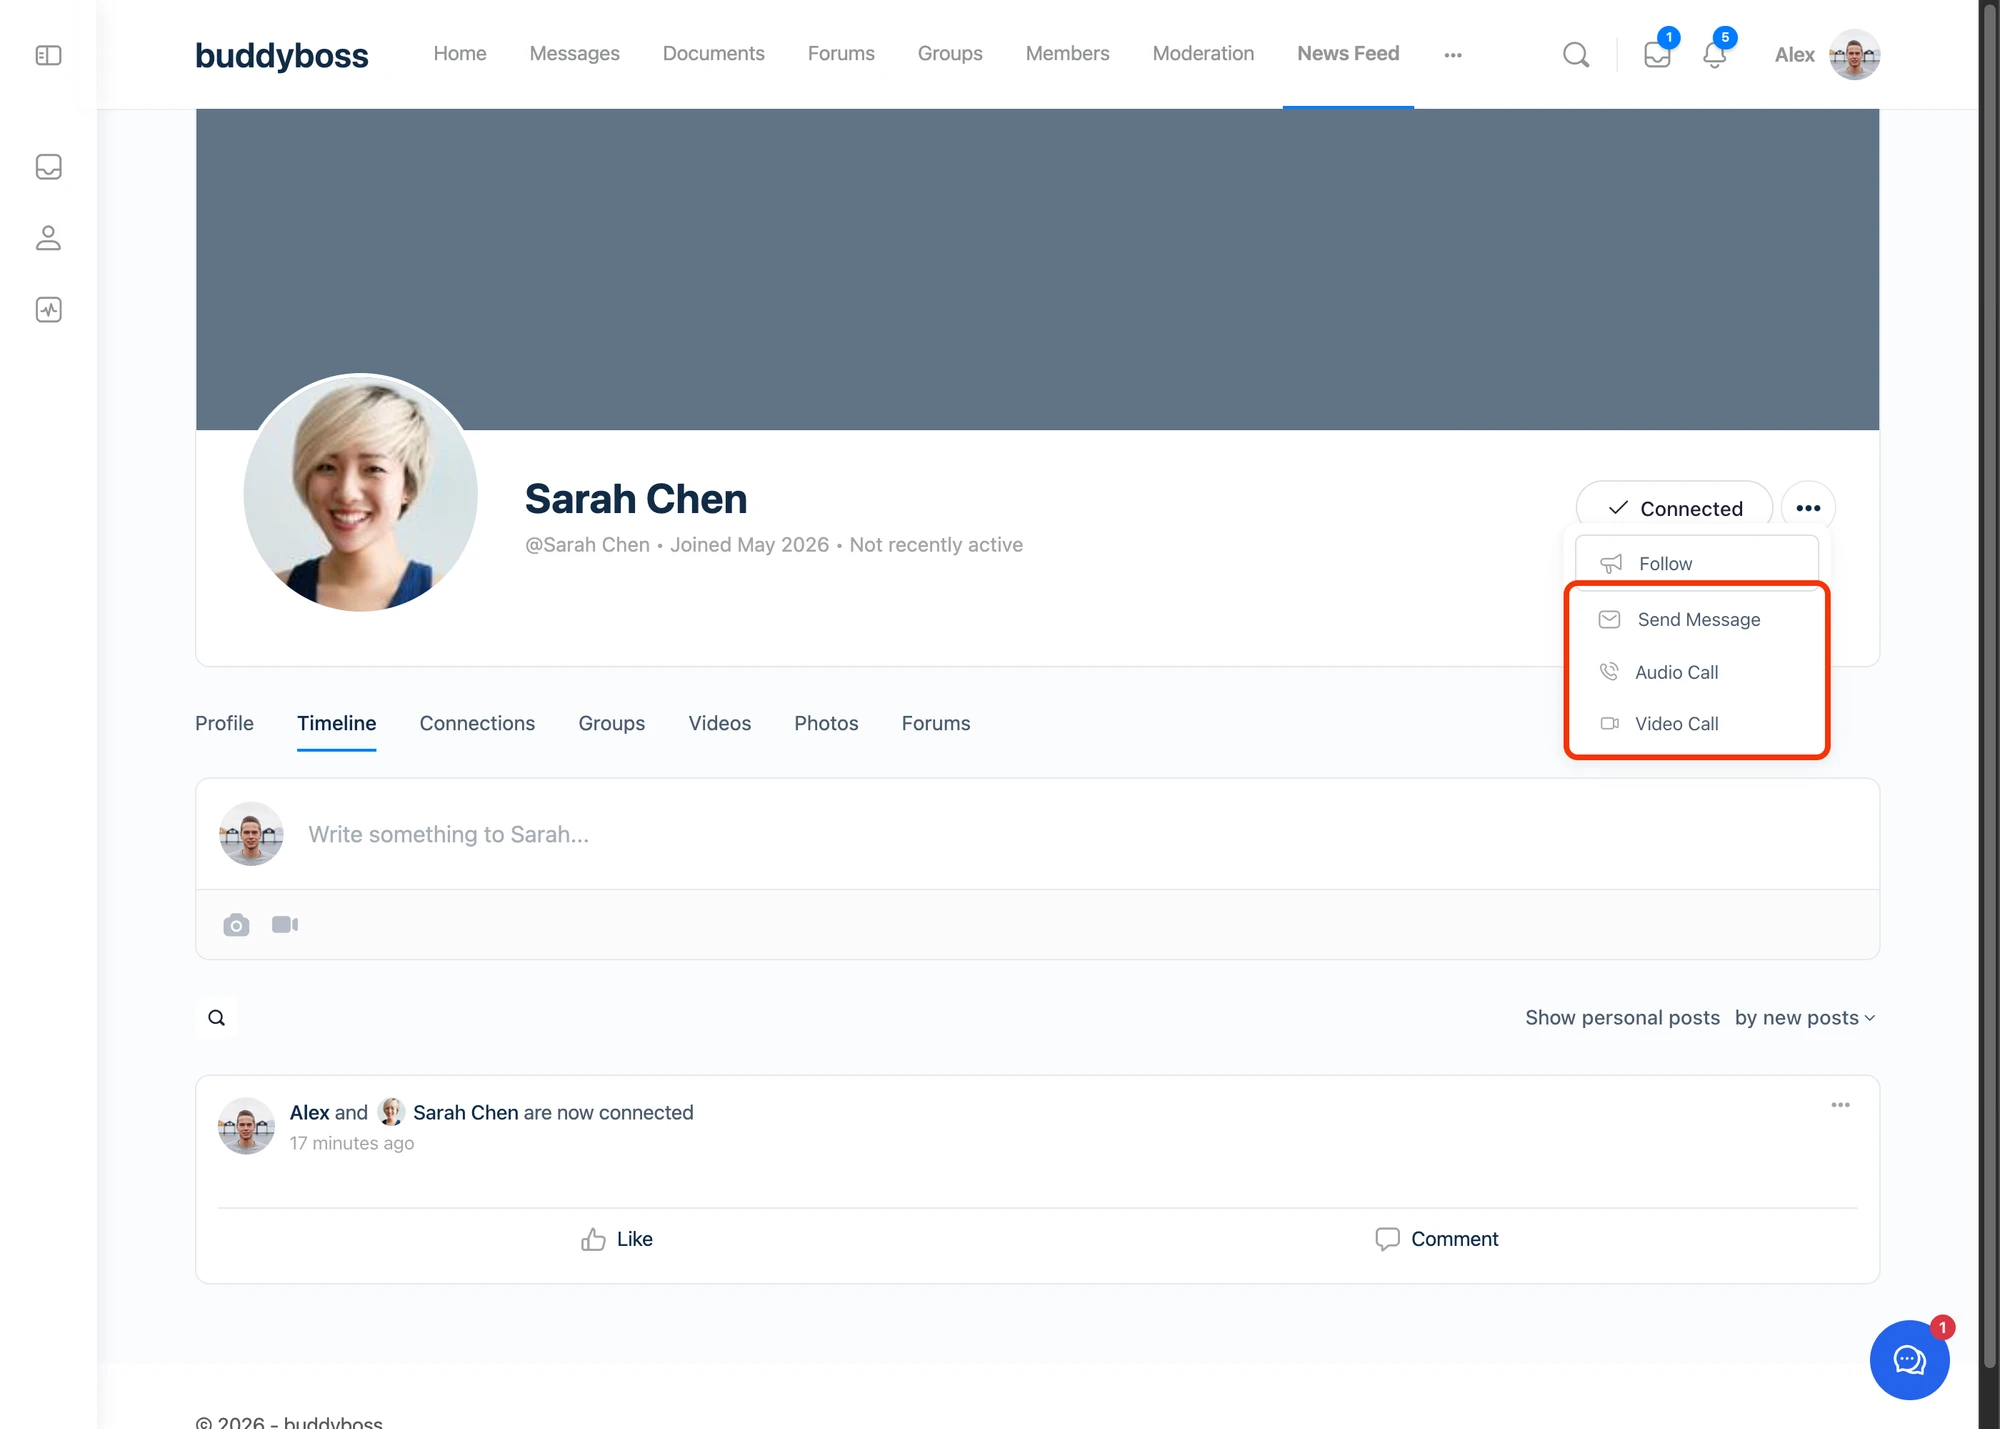Switch to the Connections tab
Image resolution: width=2000 pixels, height=1429 pixels.
[x=477, y=723]
